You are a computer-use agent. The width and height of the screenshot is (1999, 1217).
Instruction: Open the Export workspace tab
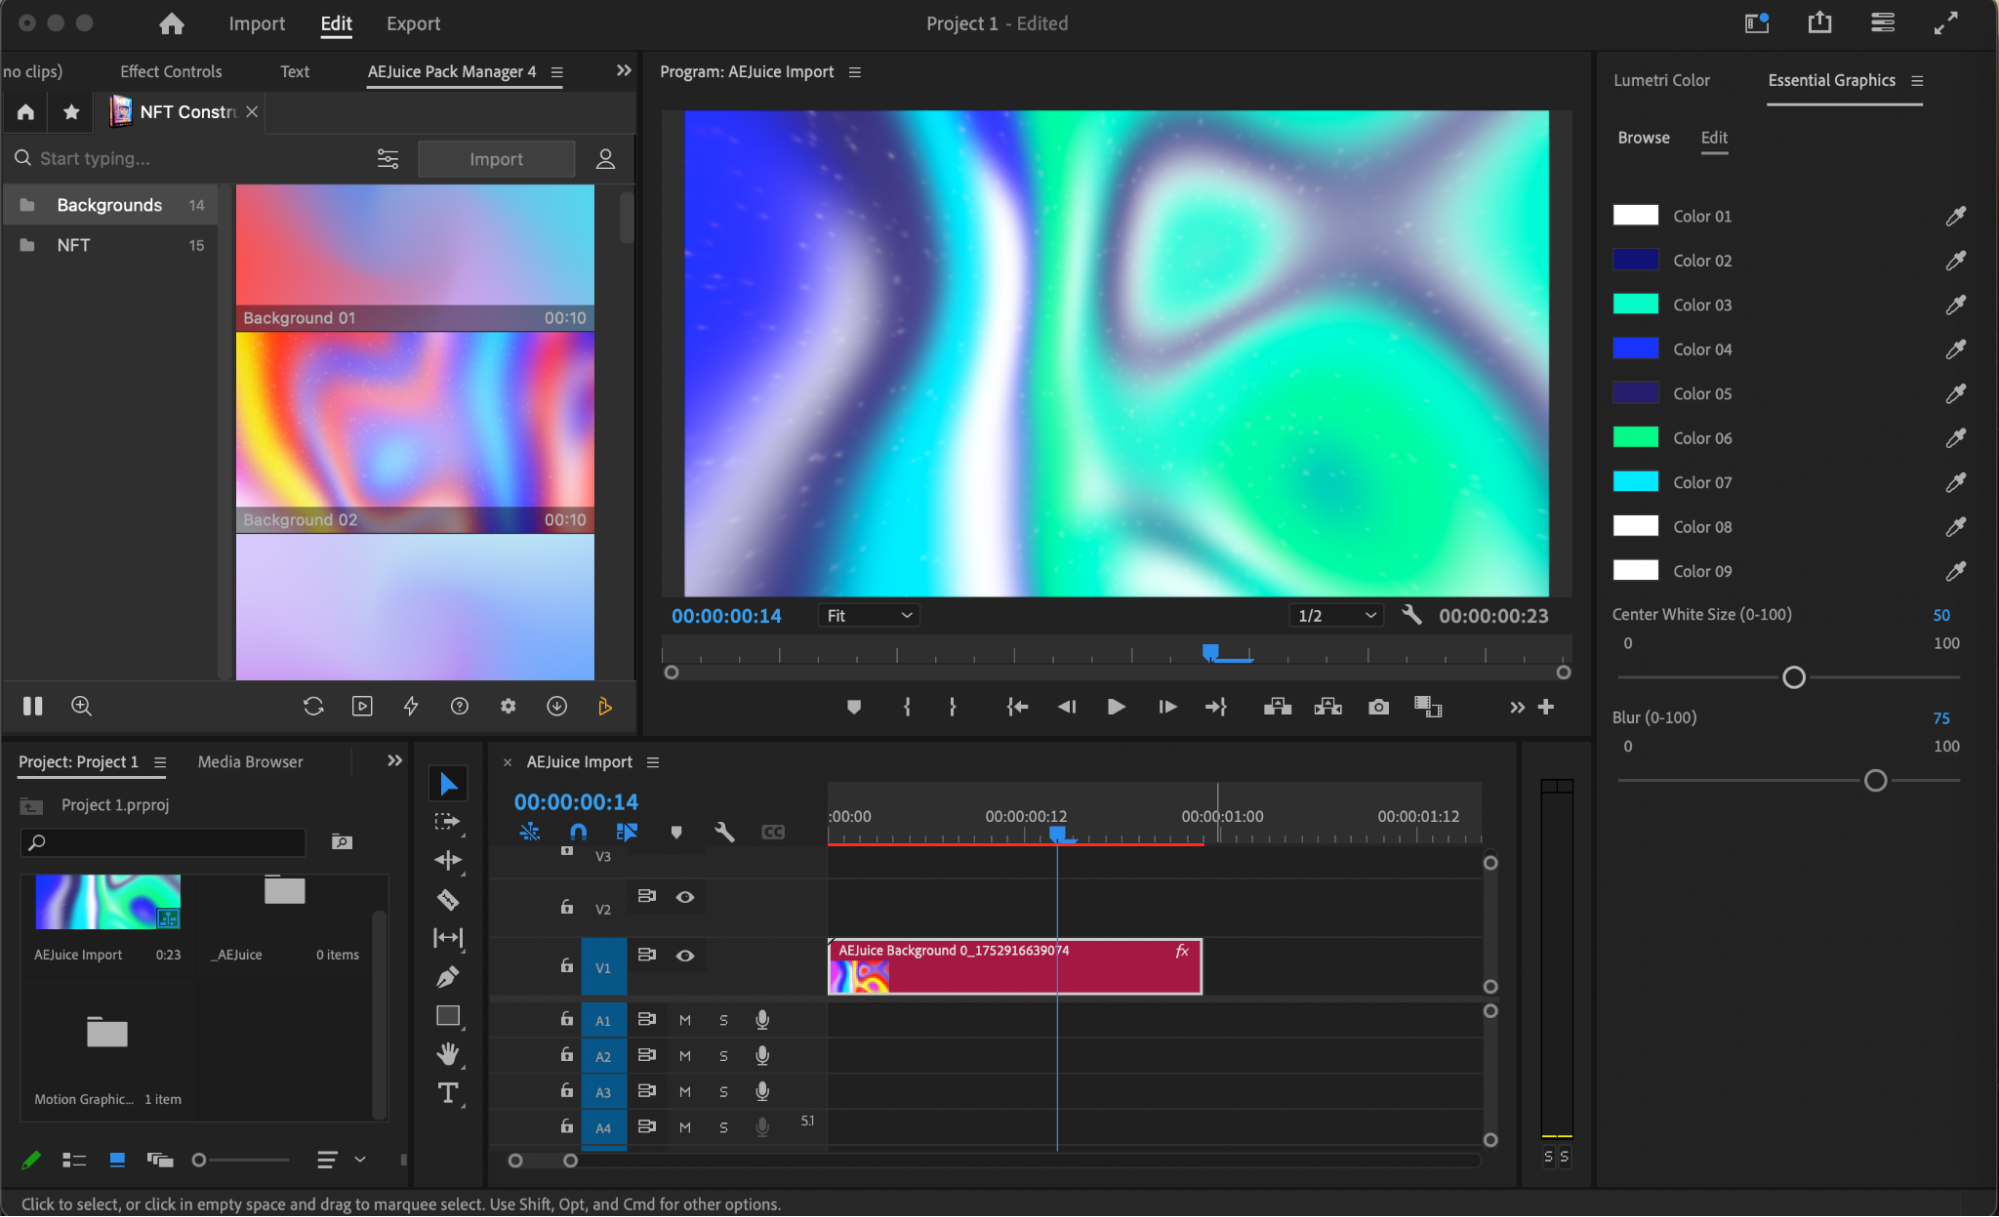(413, 24)
